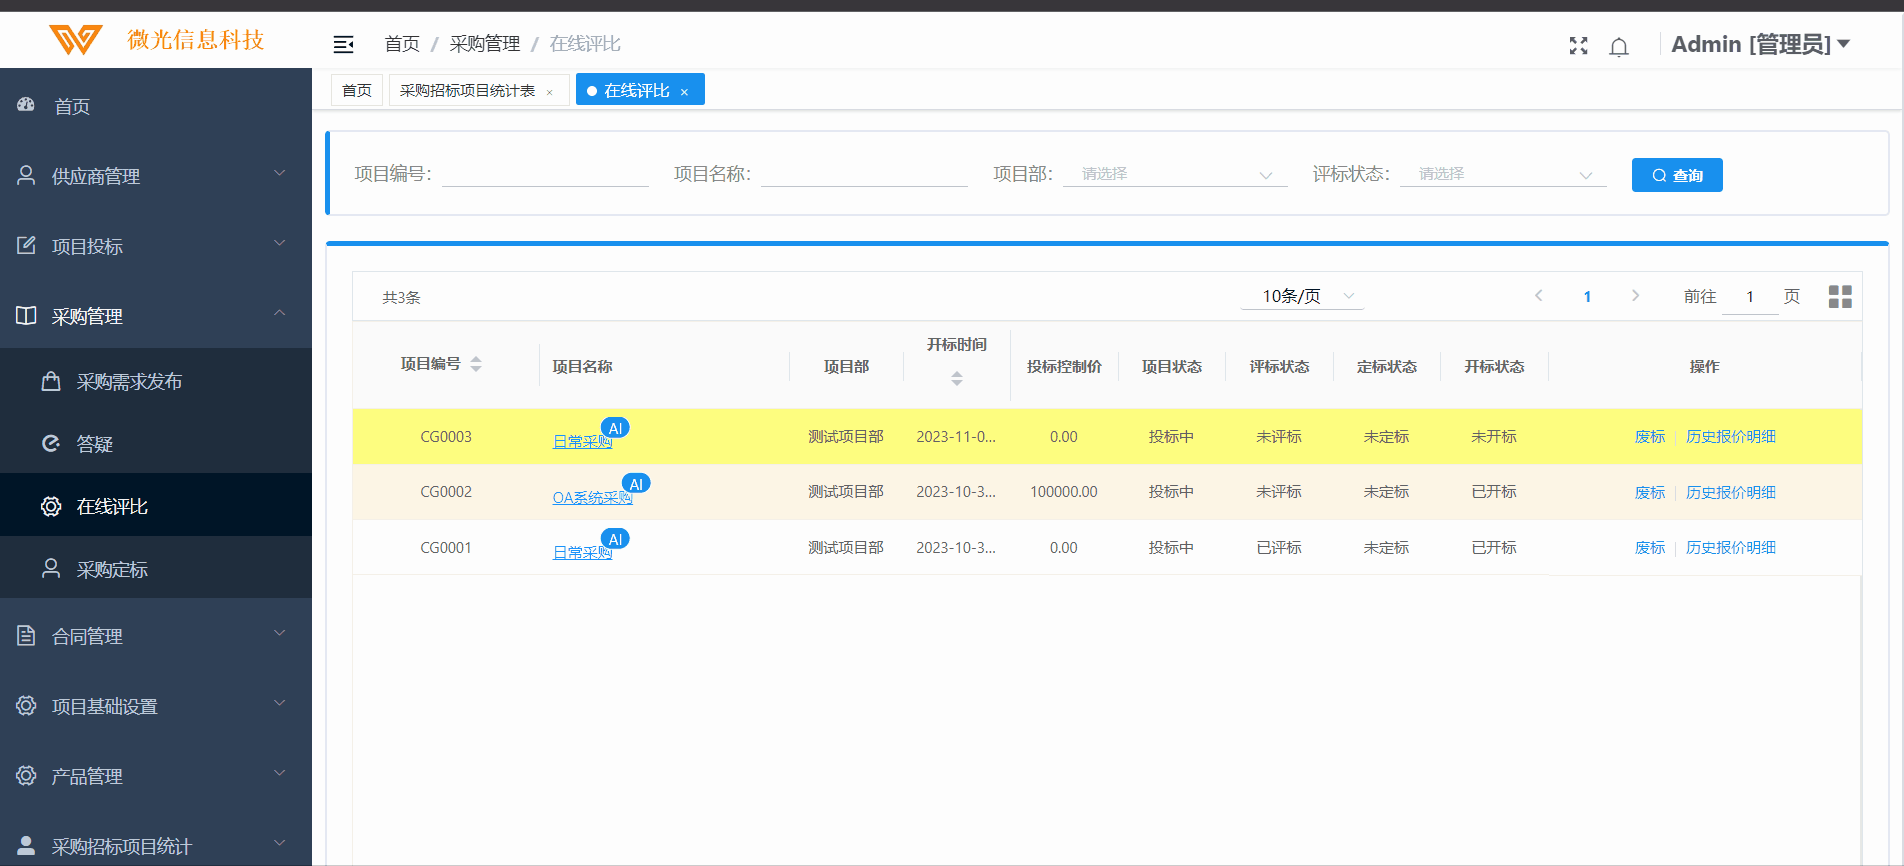This screenshot has height=866, width=1904.
Task: Open the notification bell
Action: tap(1619, 47)
